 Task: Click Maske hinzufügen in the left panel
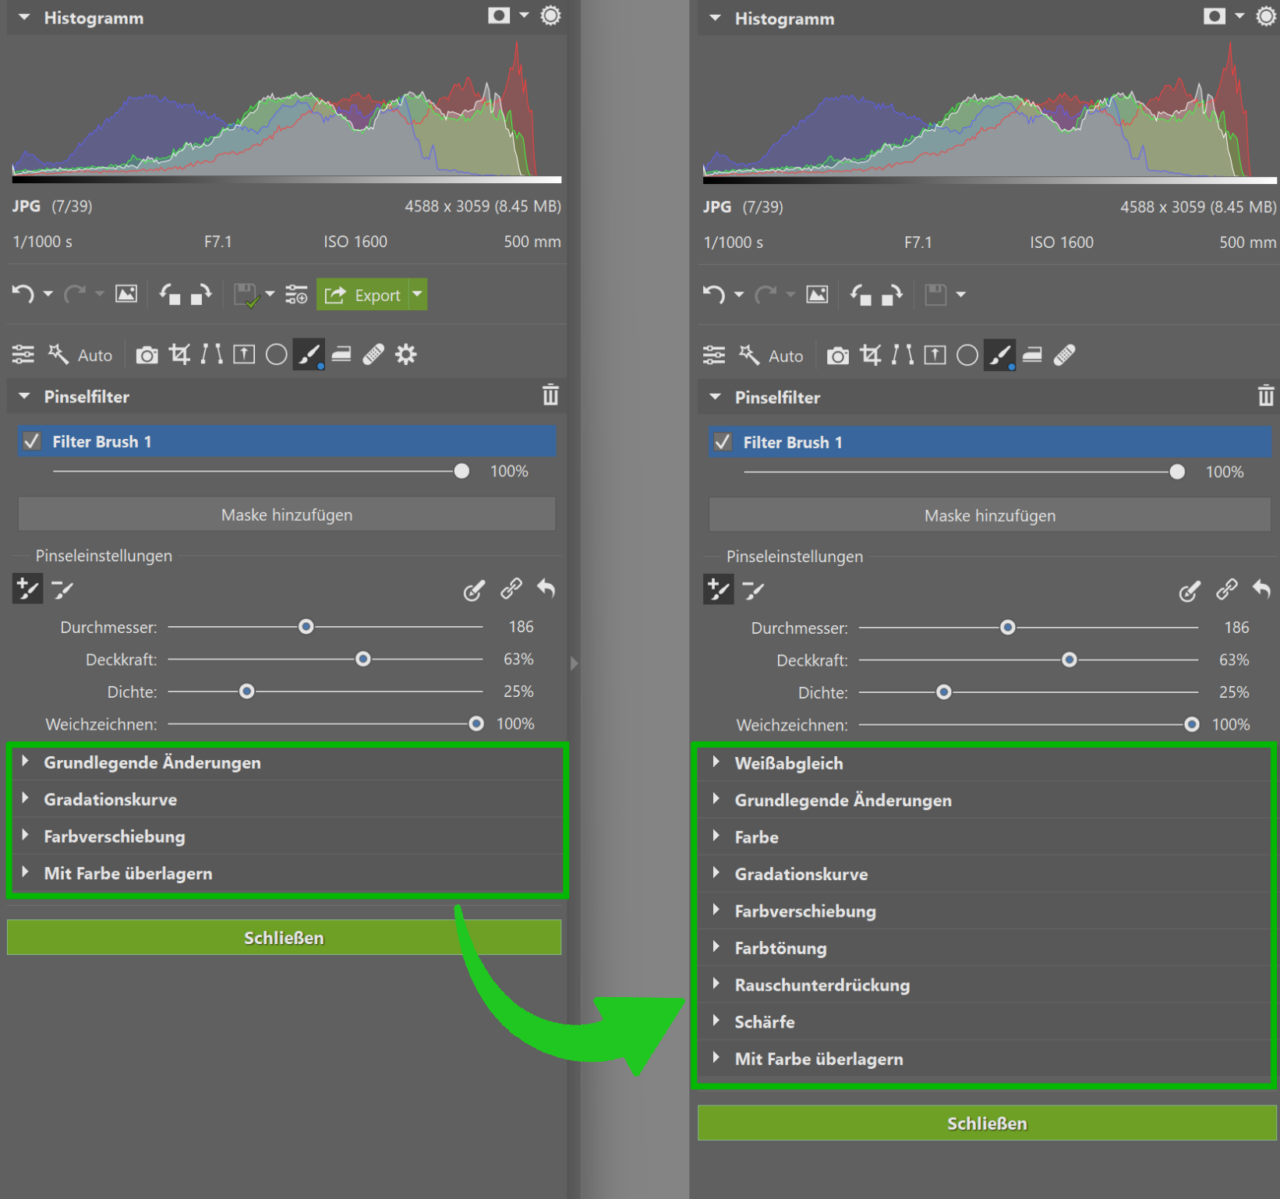pyautogui.click(x=286, y=514)
